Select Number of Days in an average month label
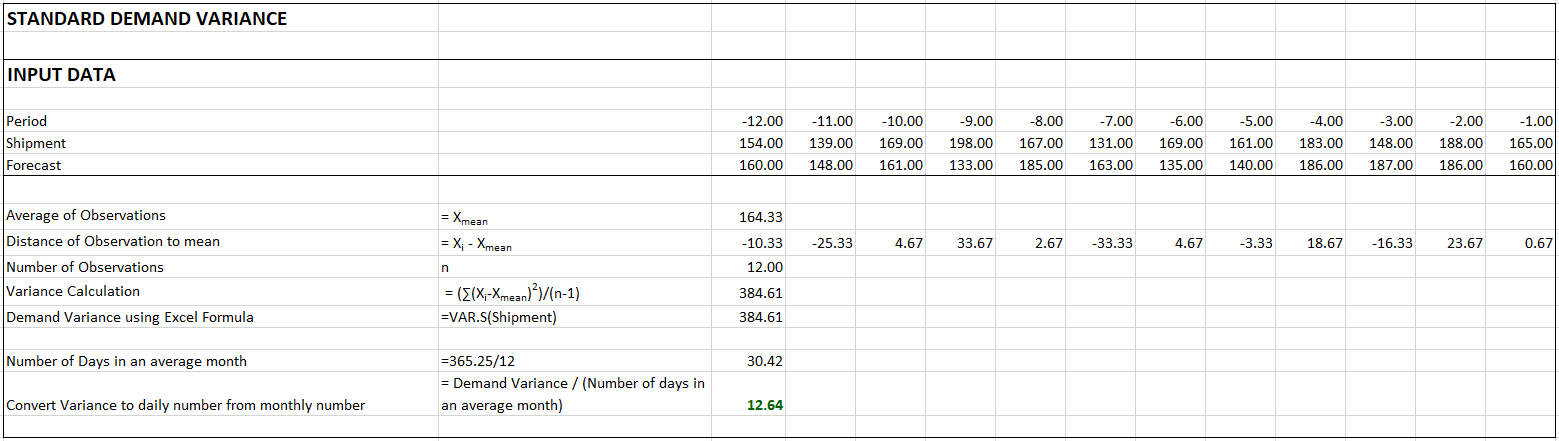This screenshot has width=1559, height=441. 126,361
